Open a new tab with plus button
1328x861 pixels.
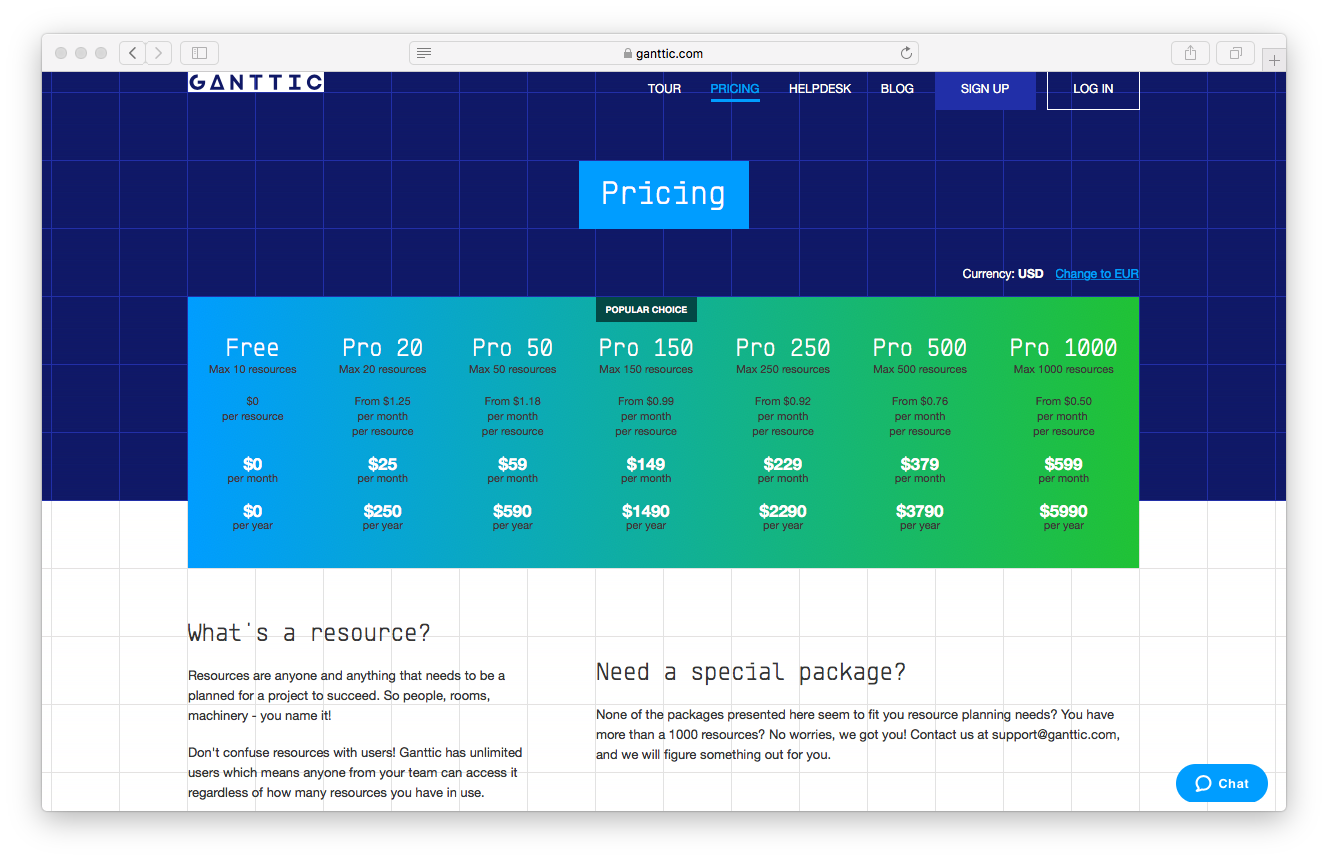tap(1274, 60)
